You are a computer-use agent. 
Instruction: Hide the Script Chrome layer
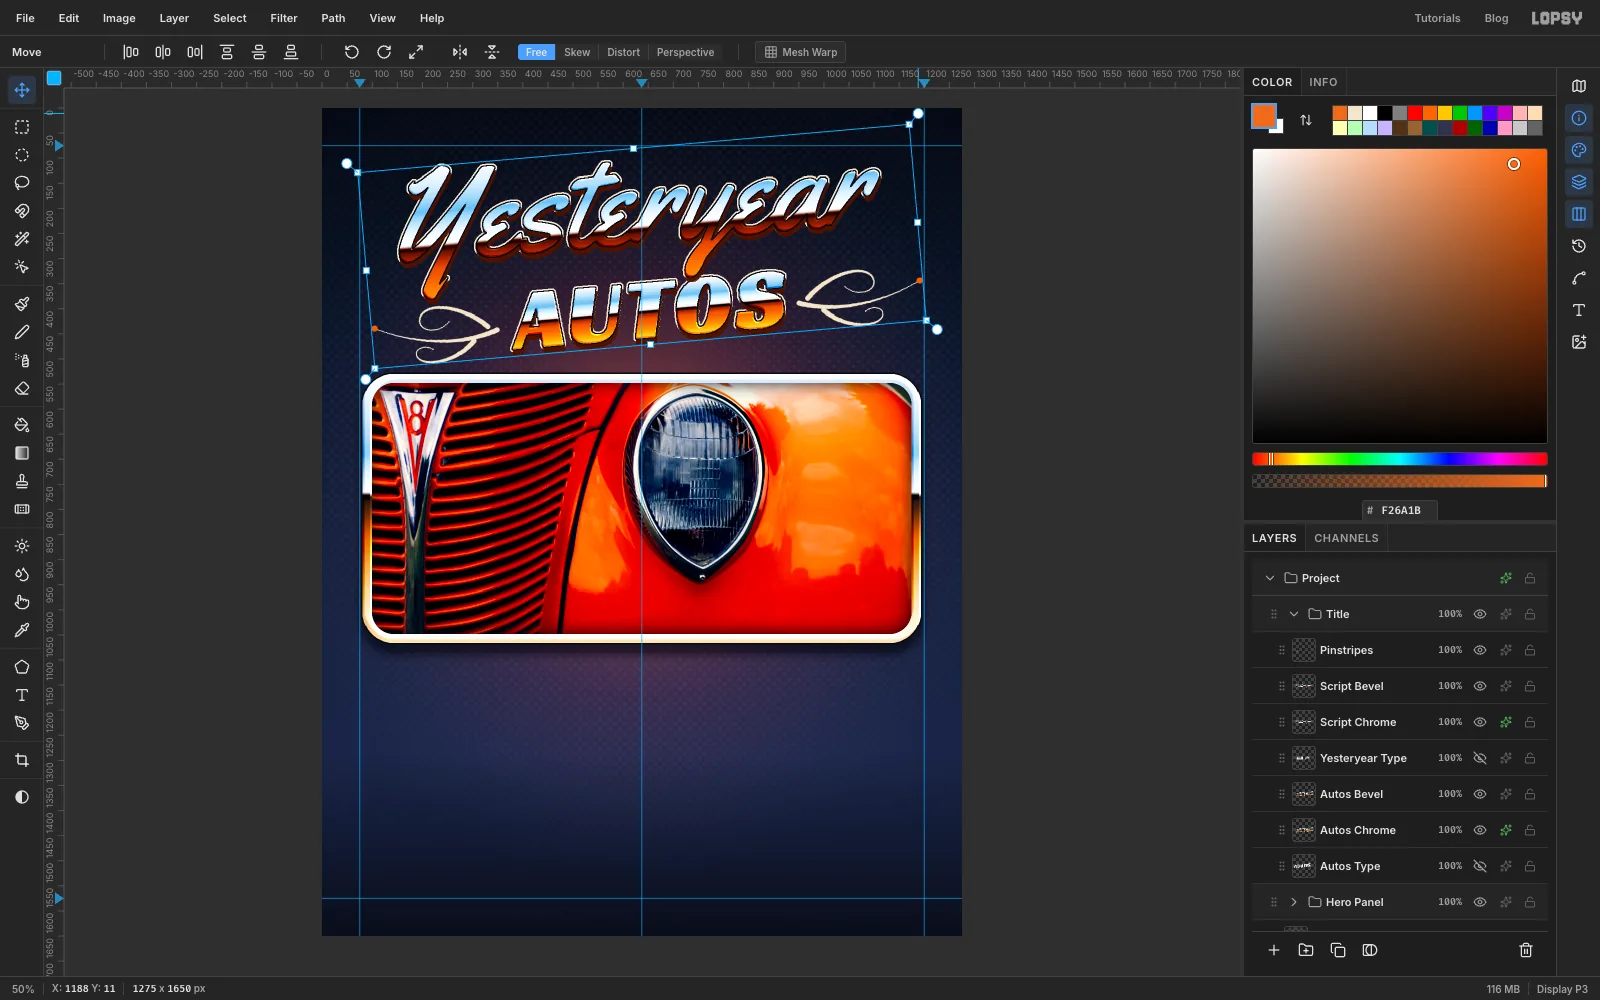coord(1480,722)
